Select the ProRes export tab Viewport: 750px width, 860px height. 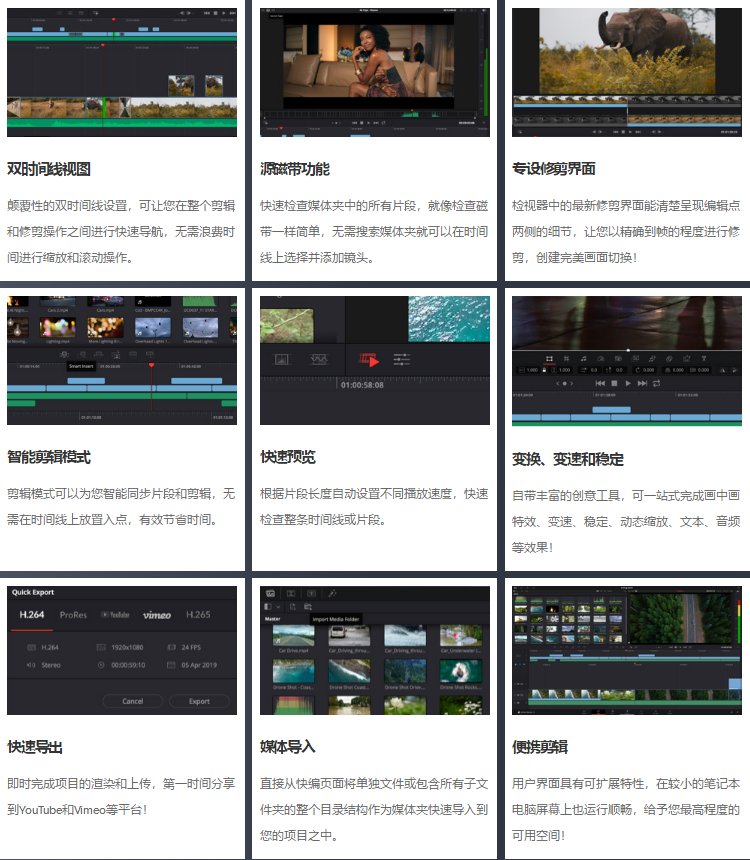[73, 614]
